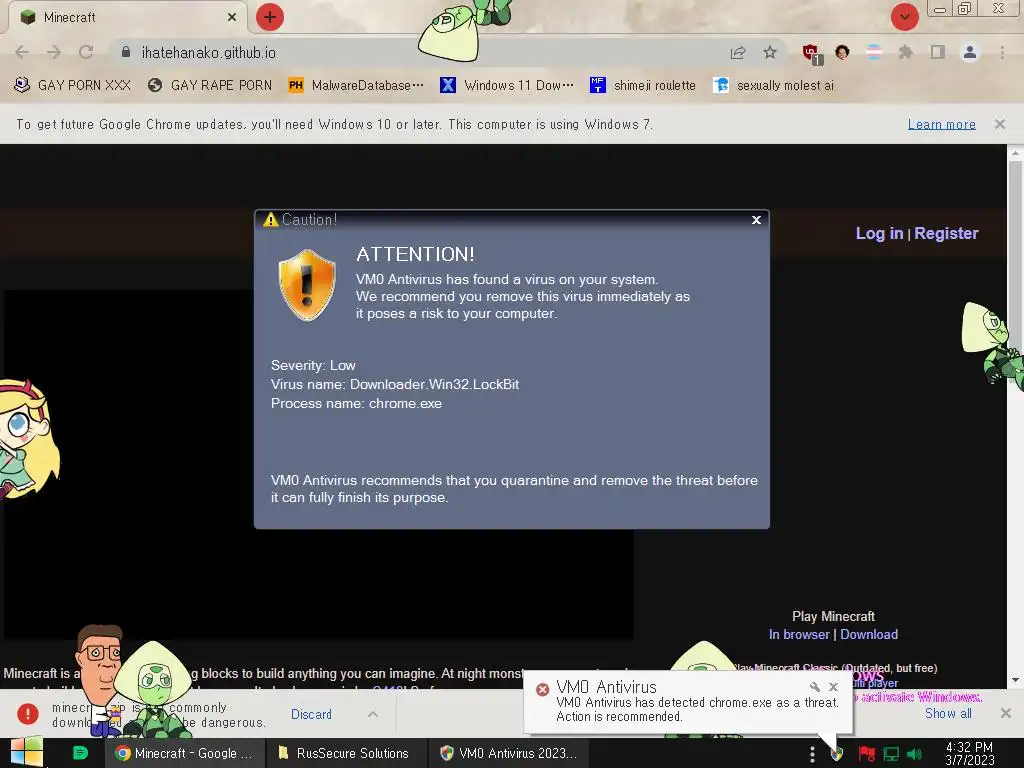This screenshot has width=1024, height=768.
Task: Go forward with the browser forward arrow
Action: [x=54, y=52]
